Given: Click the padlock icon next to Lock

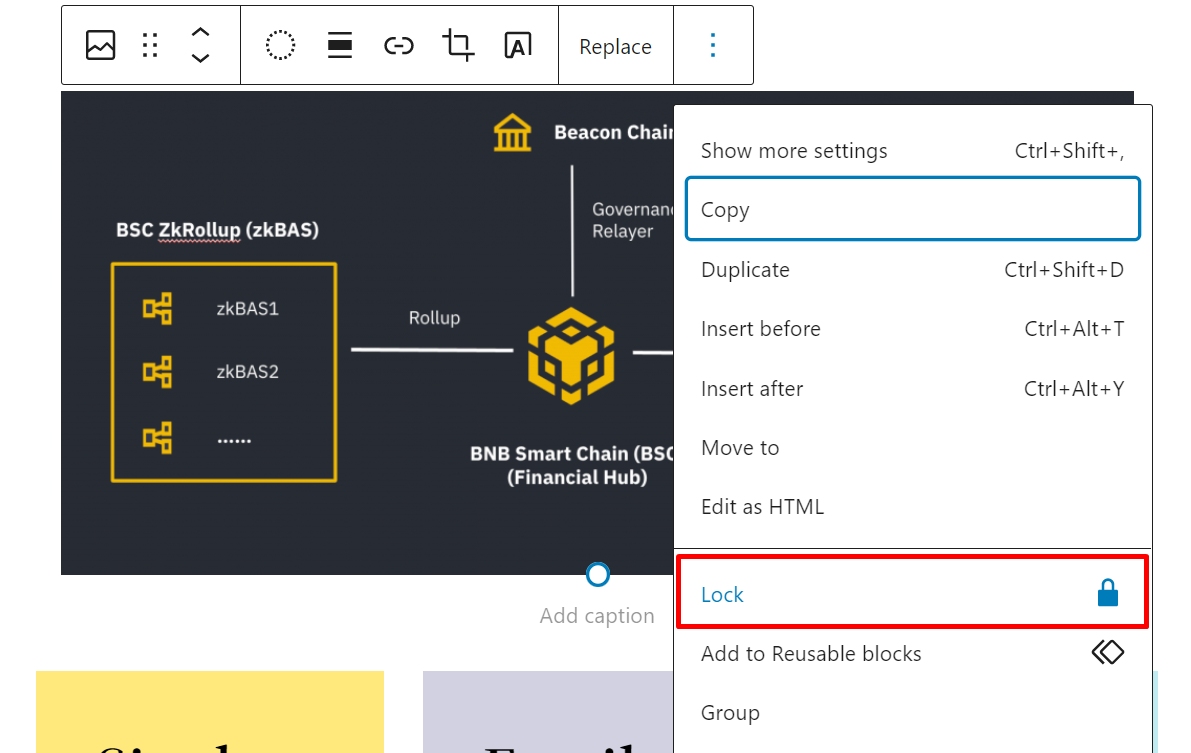Looking at the screenshot, I should (x=1107, y=595).
